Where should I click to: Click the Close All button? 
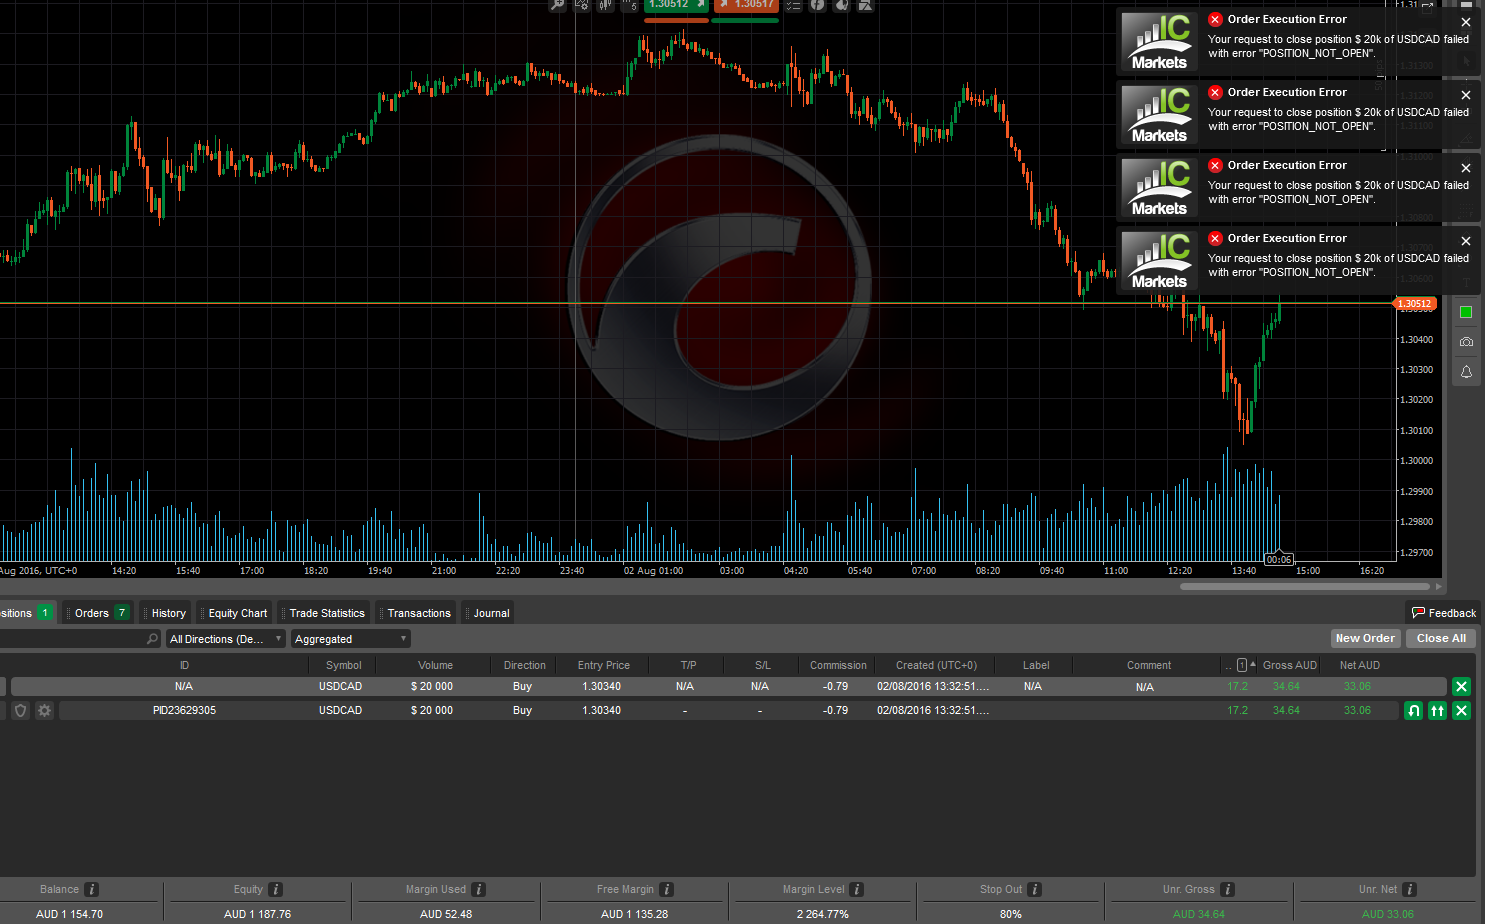[x=1441, y=638]
